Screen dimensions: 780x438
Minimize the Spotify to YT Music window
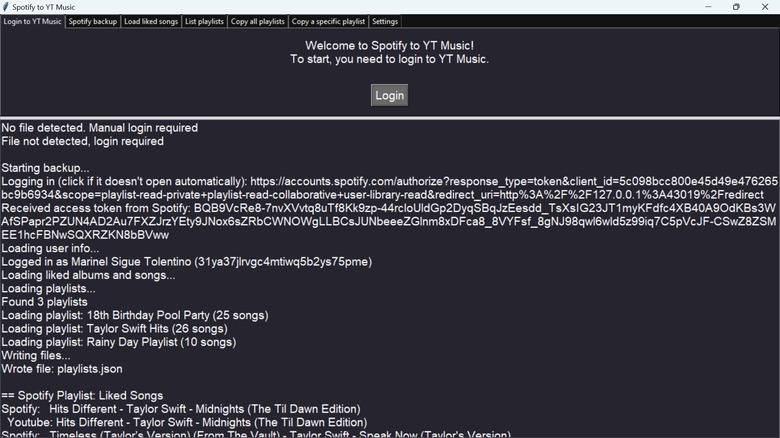click(x=708, y=7)
